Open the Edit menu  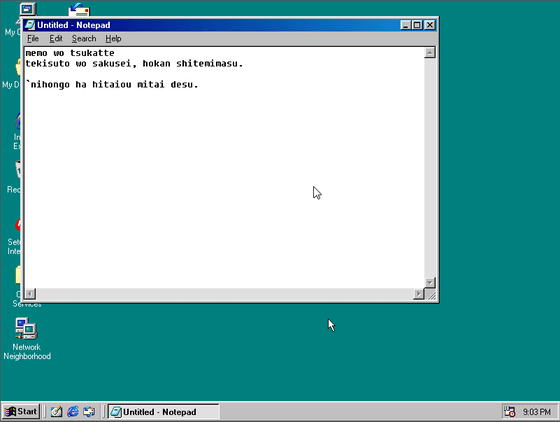click(56, 39)
